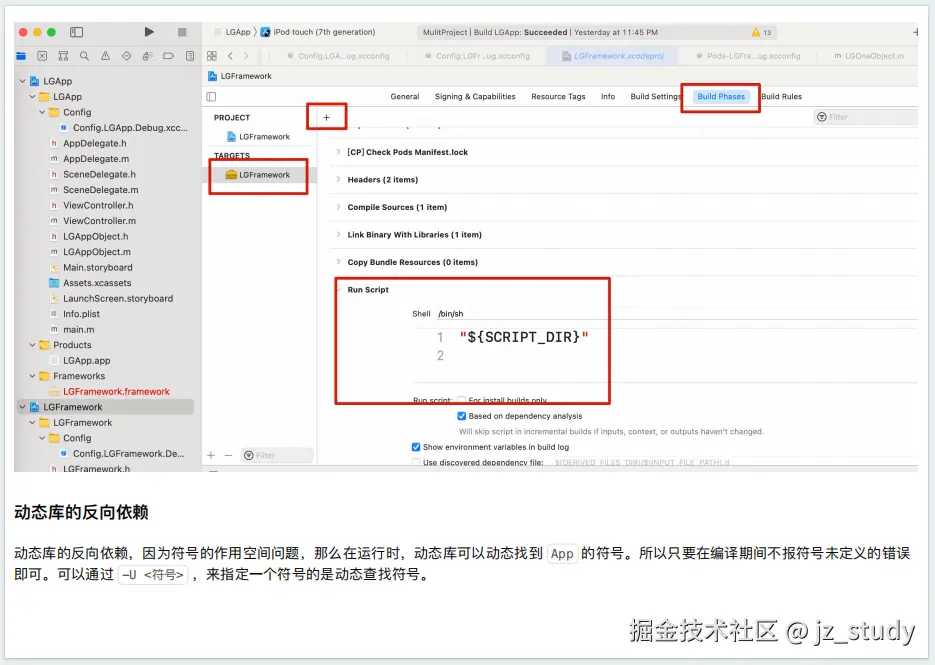The image size is (935, 665).
Task: Open the Issue navigator warning icon
Action: [x=106, y=56]
